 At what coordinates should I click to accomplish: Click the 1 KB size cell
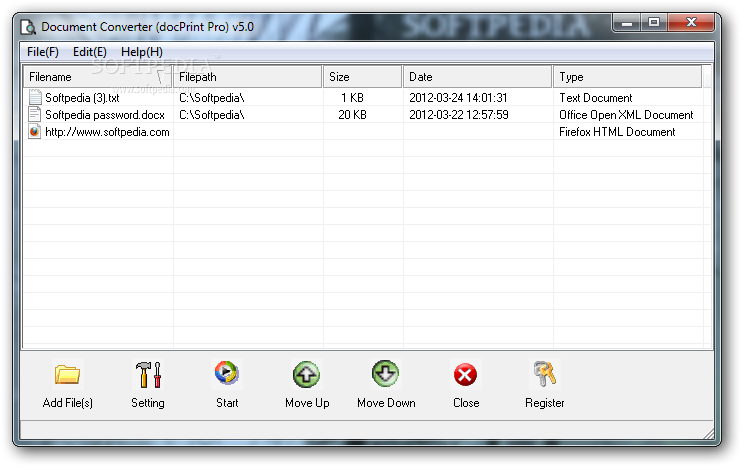[x=352, y=98]
